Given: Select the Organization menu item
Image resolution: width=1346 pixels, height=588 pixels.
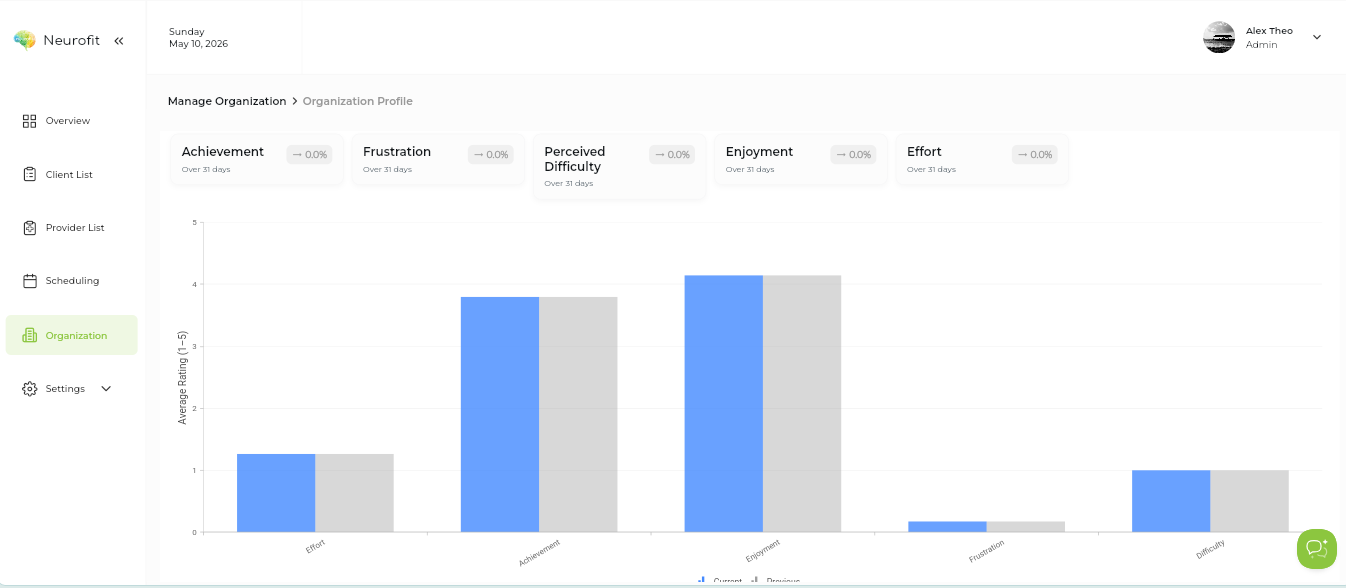Looking at the screenshot, I should click(71, 335).
